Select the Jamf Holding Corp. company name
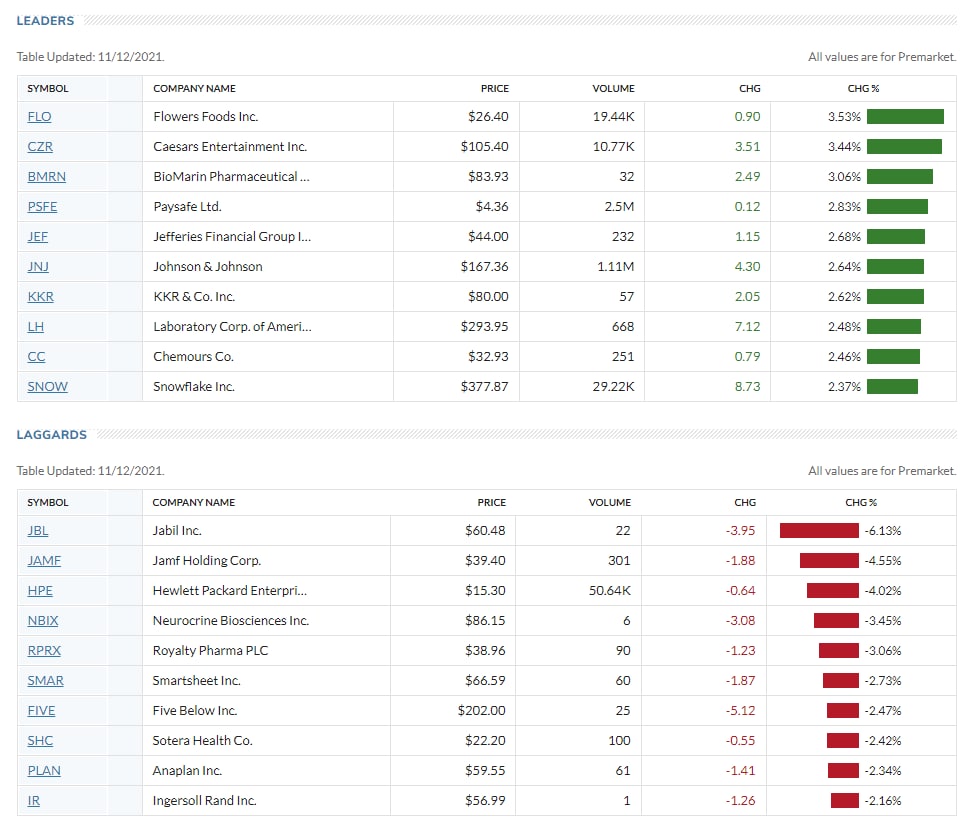The height and width of the screenshot is (829, 972). (x=206, y=561)
